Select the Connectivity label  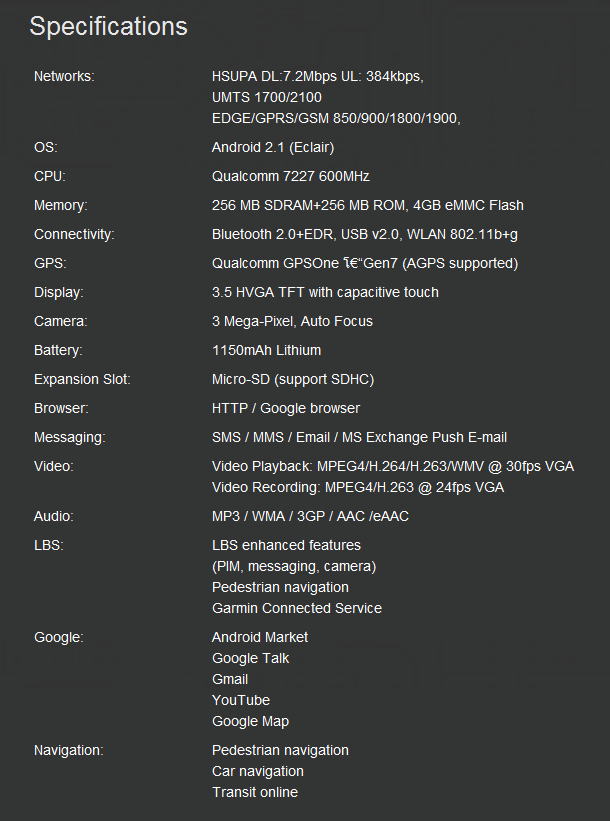[74, 235]
